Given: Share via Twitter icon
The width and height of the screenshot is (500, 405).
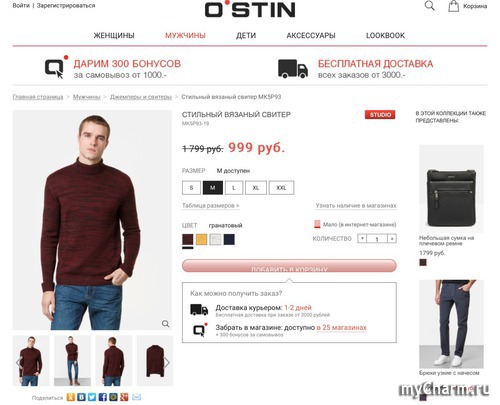Looking at the screenshot, I should click(92, 397).
